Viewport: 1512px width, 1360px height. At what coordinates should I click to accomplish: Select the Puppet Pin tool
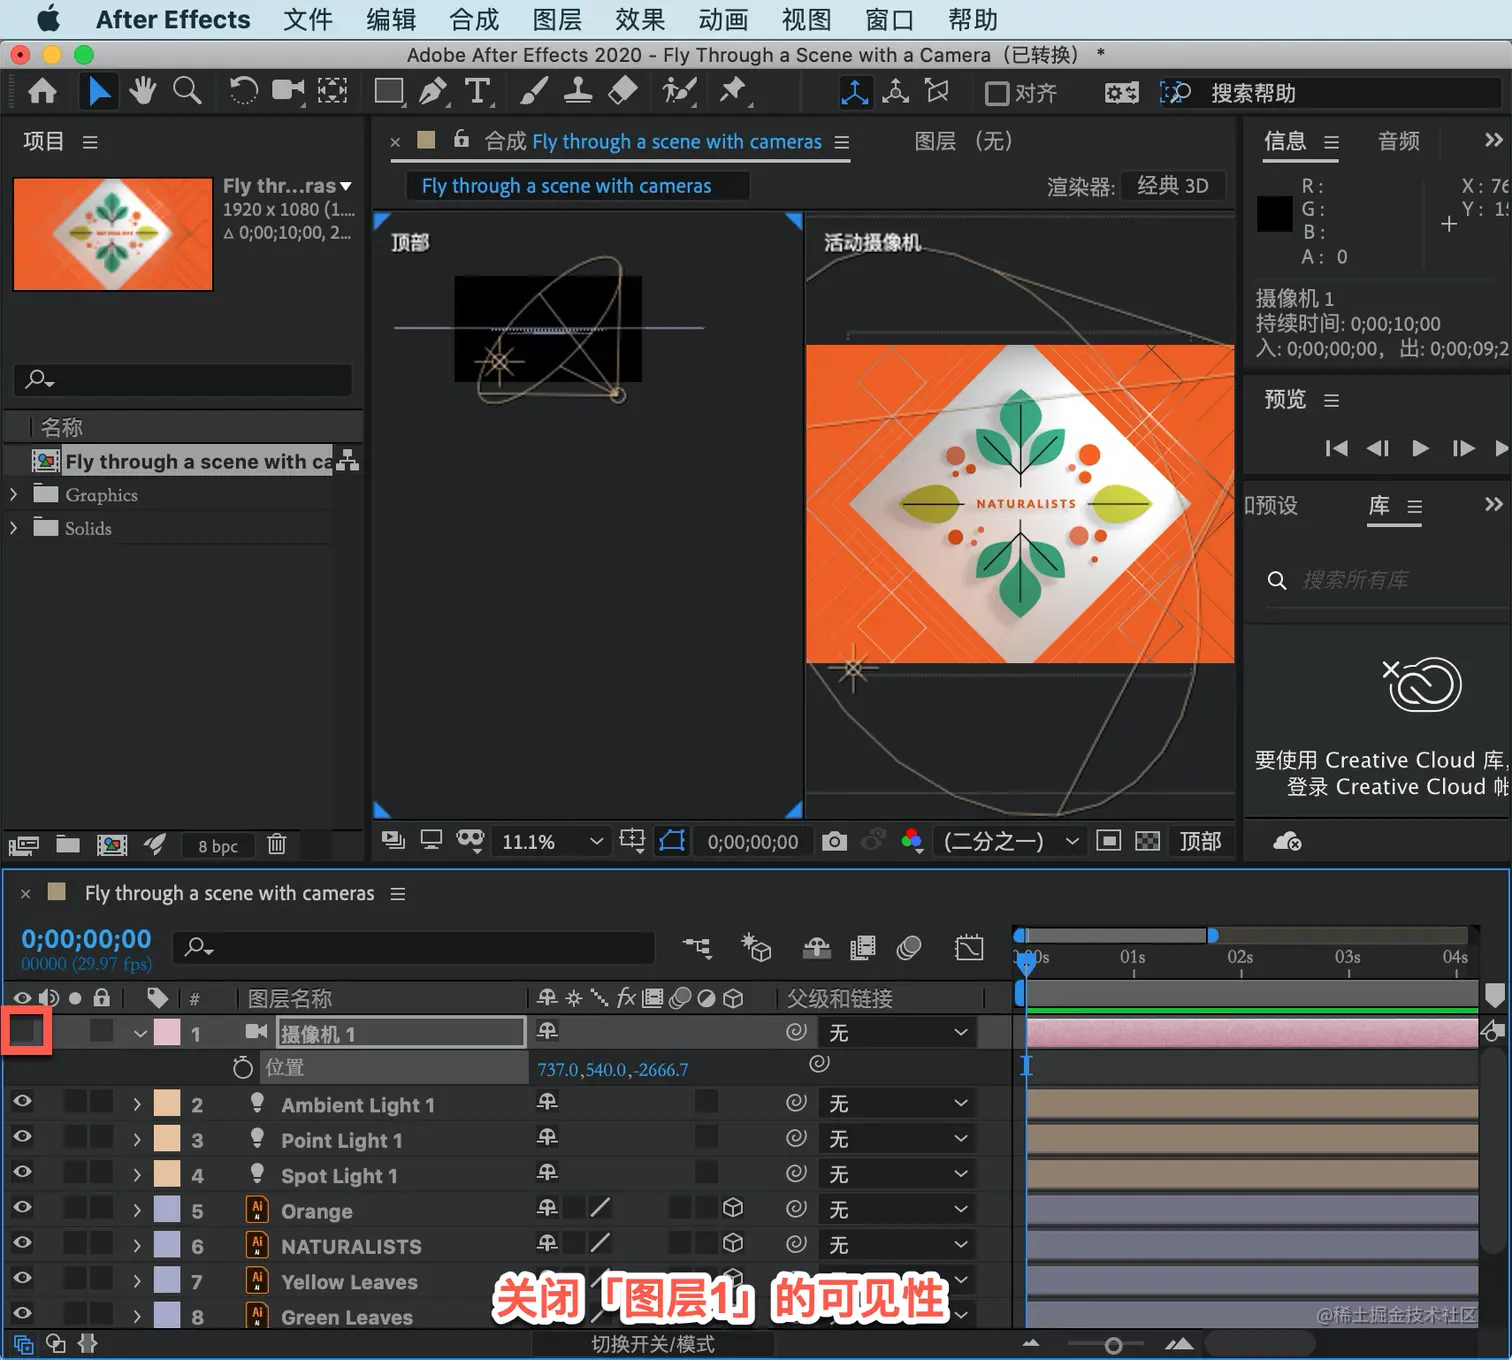coord(733,91)
